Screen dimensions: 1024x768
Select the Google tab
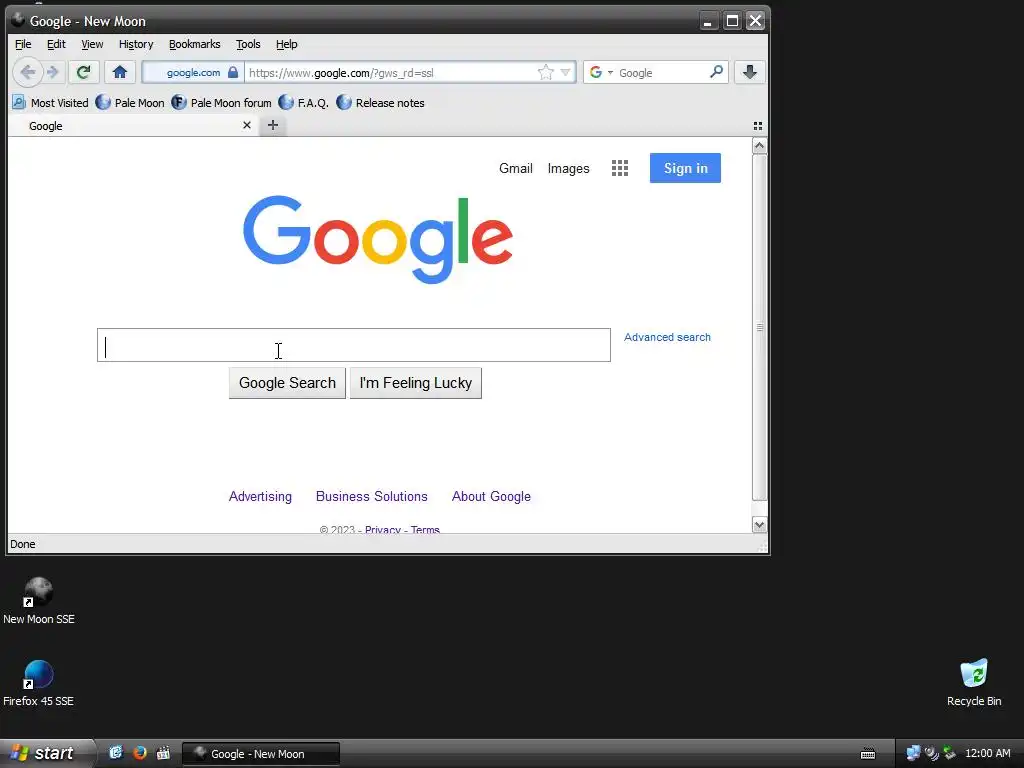click(x=134, y=125)
